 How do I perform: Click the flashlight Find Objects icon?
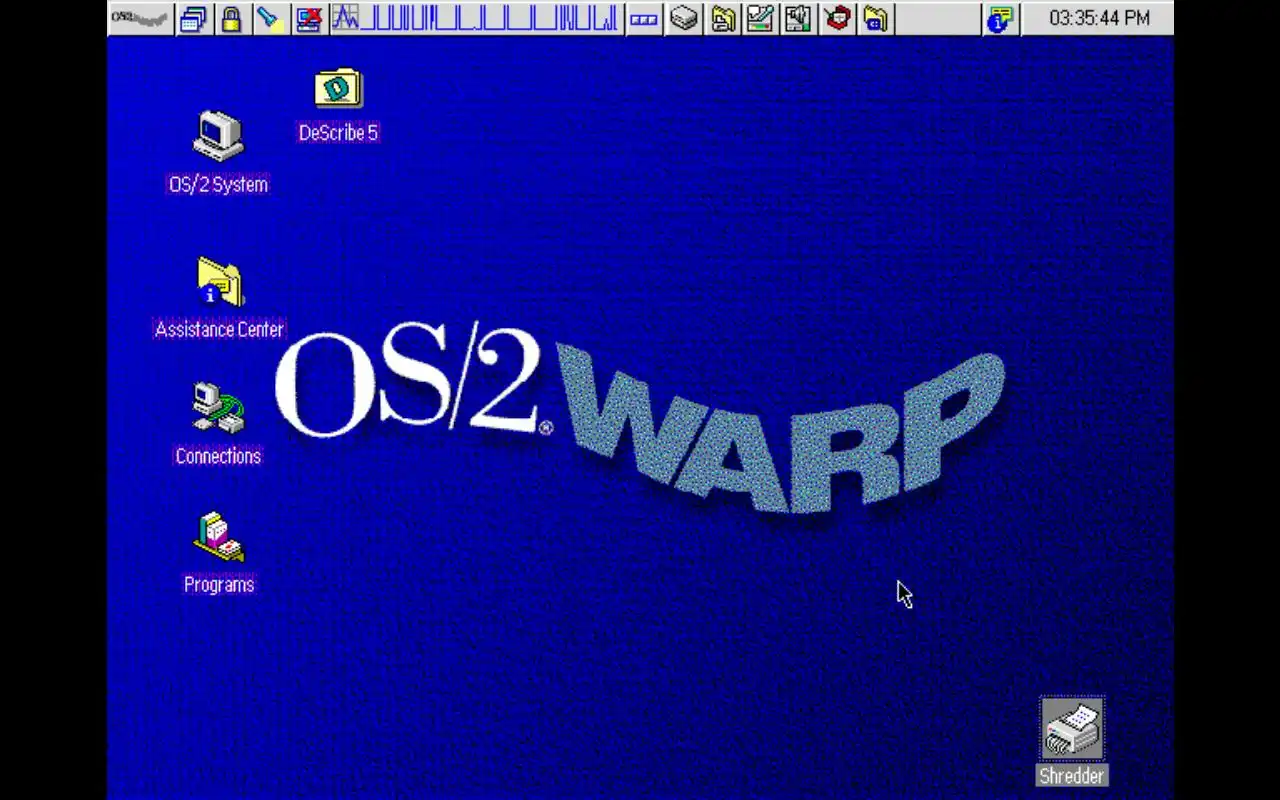pos(270,19)
